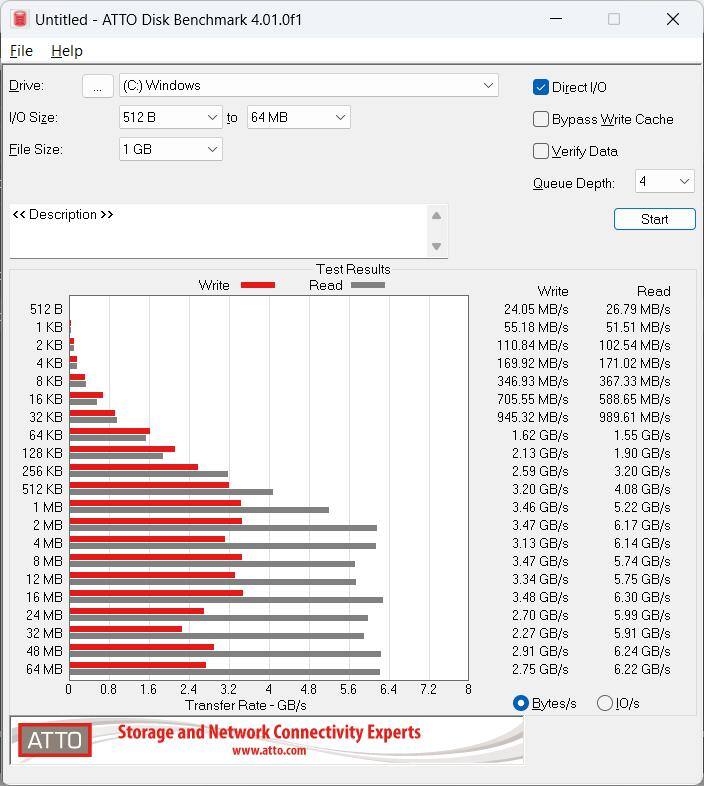The width and height of the screenshot is (705, 786).
Task: Click the ATTO Disk Benchmark title bar icon
Action: click(x=20, y=20)
